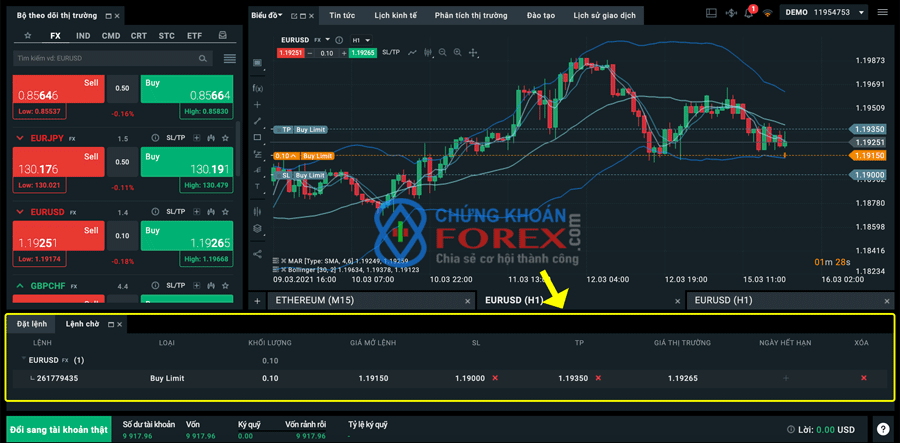Open the Phân tích thị trường tab
Image resolution: width=900 pixels, height=443 pixels.
point(471,15)
